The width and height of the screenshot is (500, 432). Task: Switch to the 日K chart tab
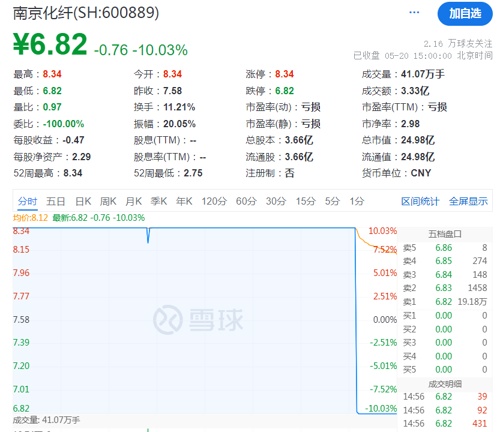tap(83, 201)
